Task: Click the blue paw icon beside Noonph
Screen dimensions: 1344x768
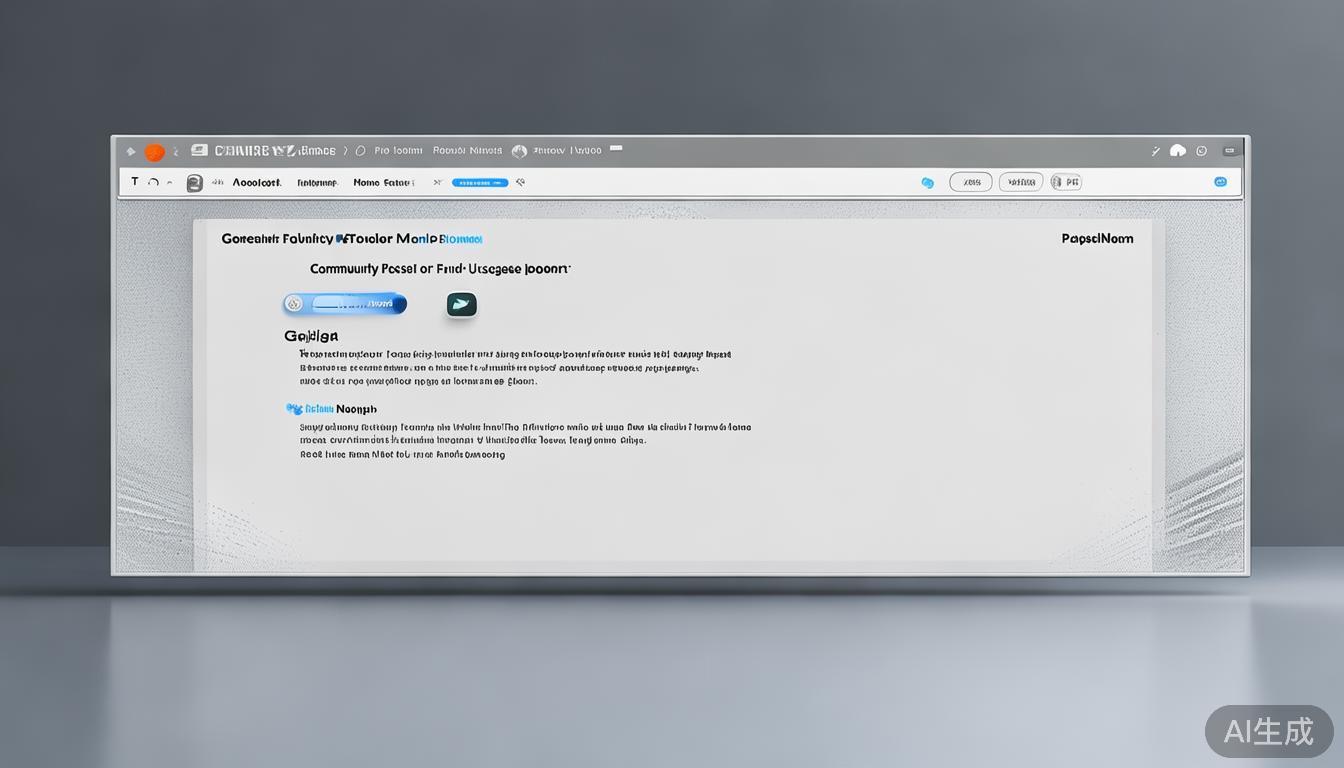Action: pos(294,409)
